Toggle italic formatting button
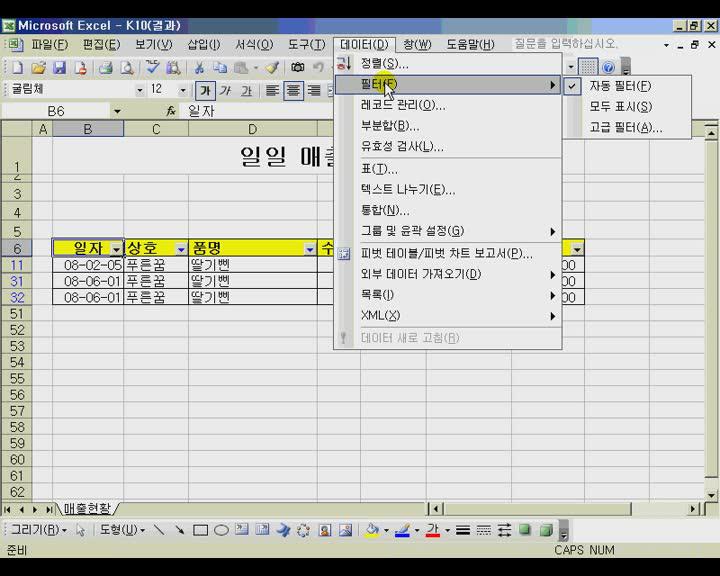 [x=225, y=90]
